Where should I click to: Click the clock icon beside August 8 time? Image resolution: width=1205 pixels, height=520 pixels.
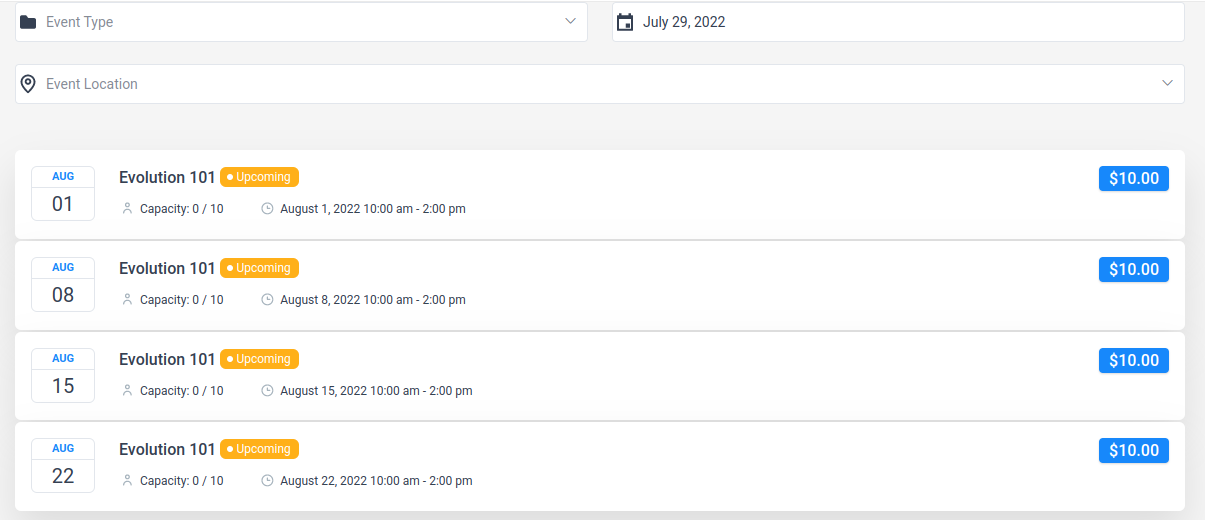(x=267, y=300)
